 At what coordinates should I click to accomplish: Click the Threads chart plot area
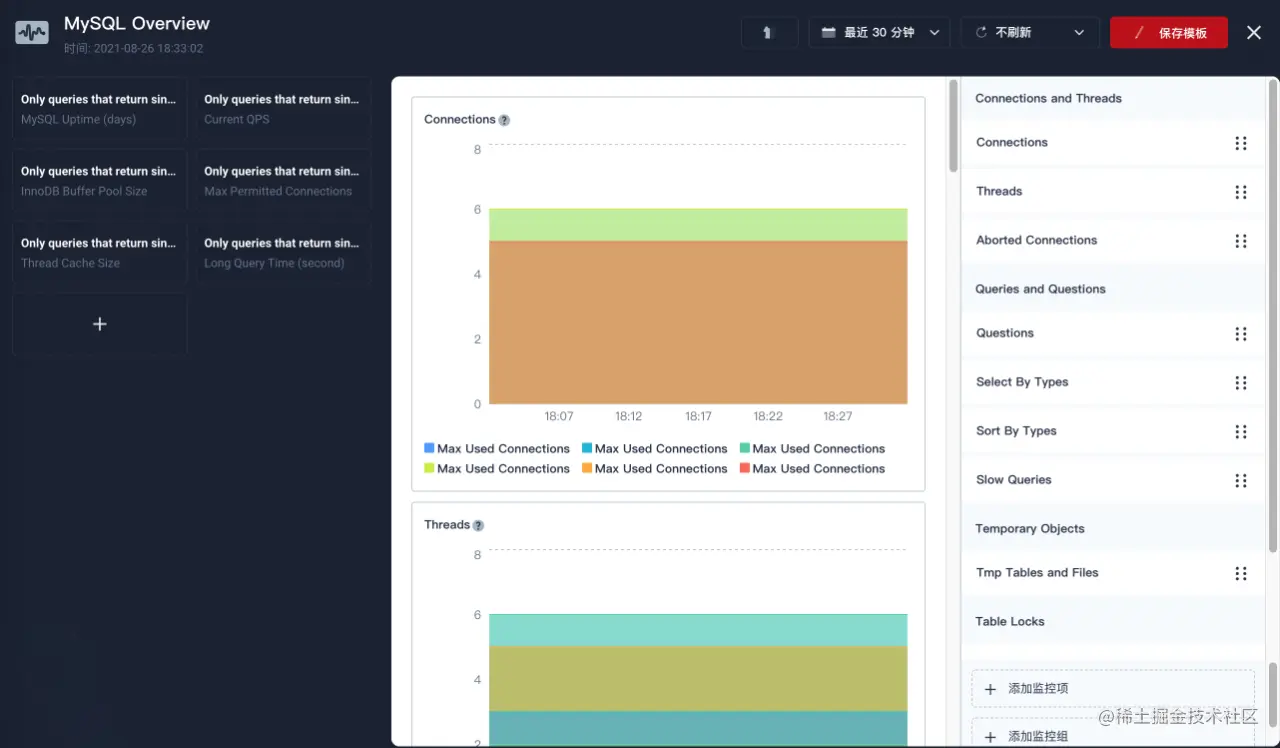[698, 647]
